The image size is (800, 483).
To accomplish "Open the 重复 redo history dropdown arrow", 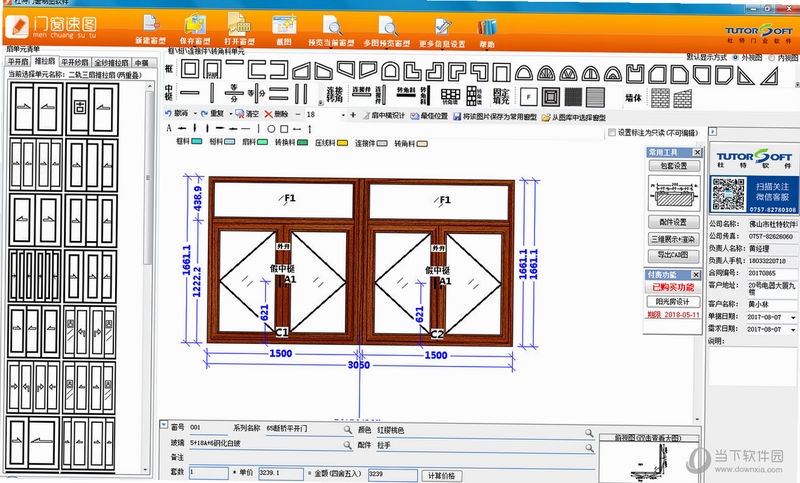I will 231,114.
